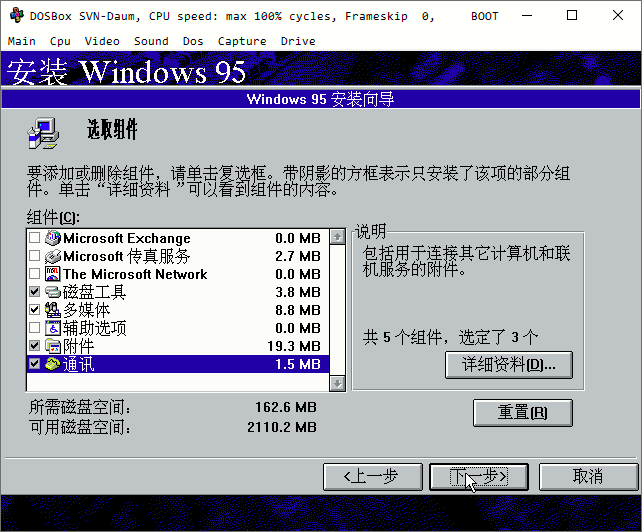Click the 2.7 MB size value

click(298, 256)
